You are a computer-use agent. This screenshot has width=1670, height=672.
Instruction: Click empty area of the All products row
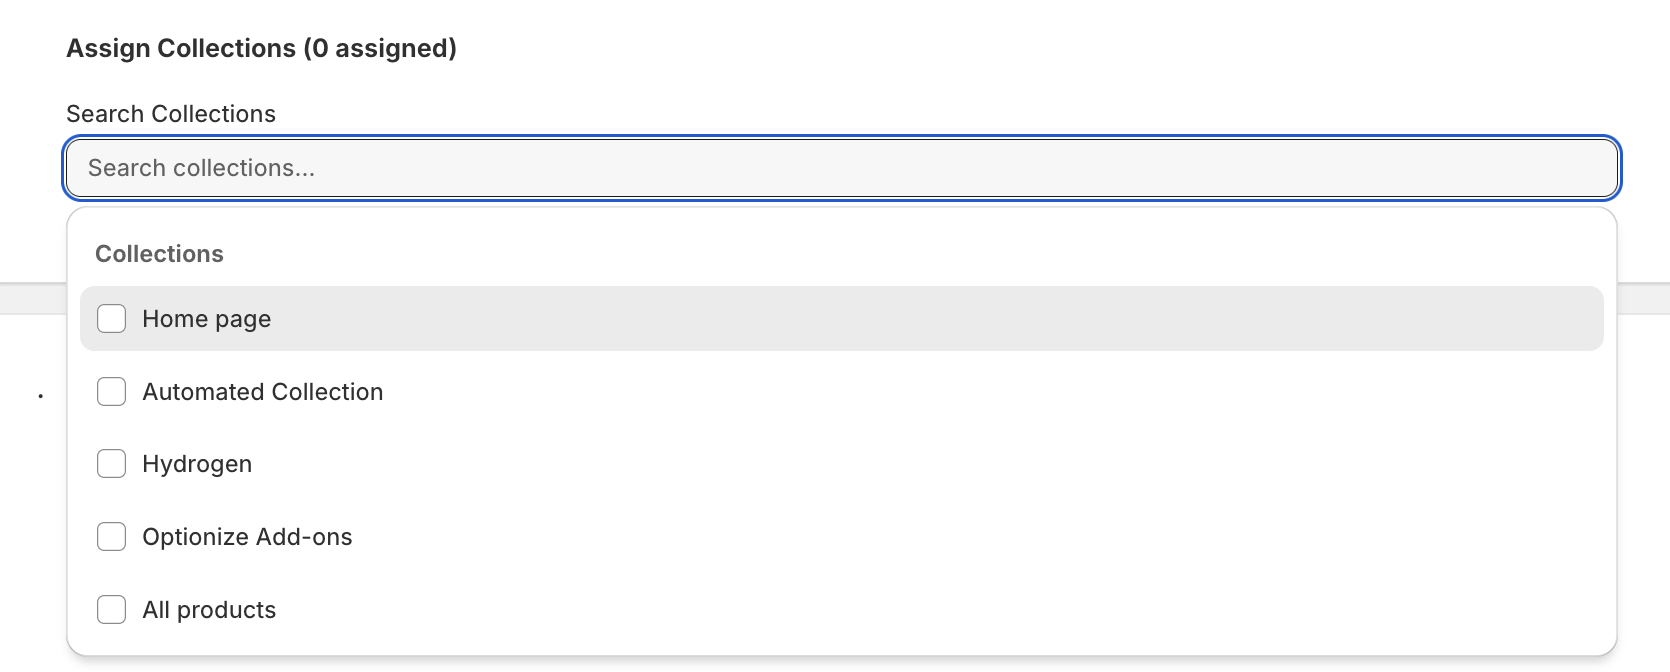900,610
